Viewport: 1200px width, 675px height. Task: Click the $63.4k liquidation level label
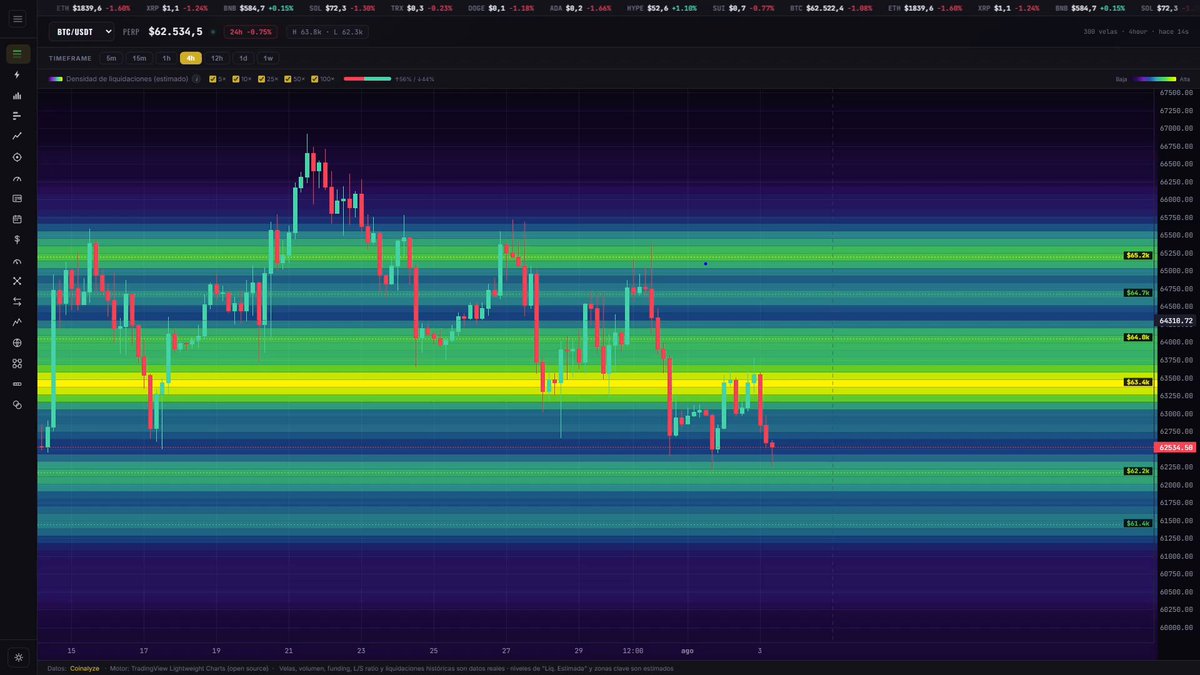point(1138,382)
